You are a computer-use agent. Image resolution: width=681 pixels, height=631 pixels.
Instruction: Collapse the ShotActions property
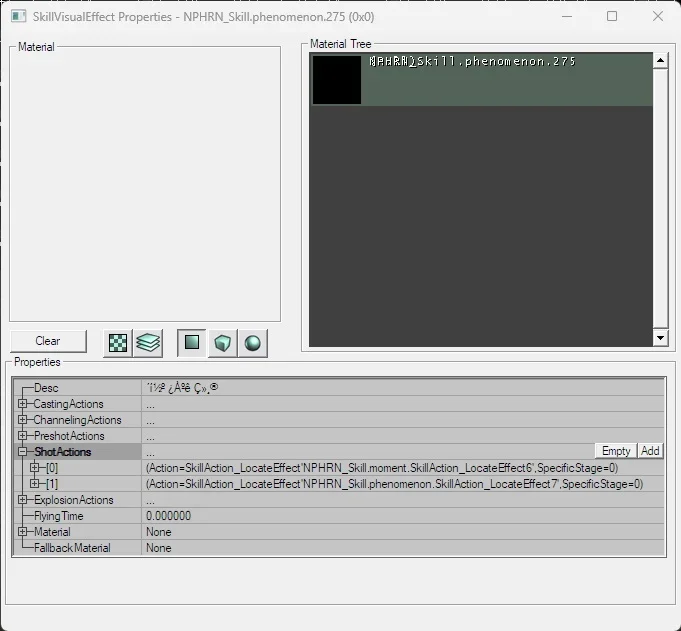coord(23,452)
